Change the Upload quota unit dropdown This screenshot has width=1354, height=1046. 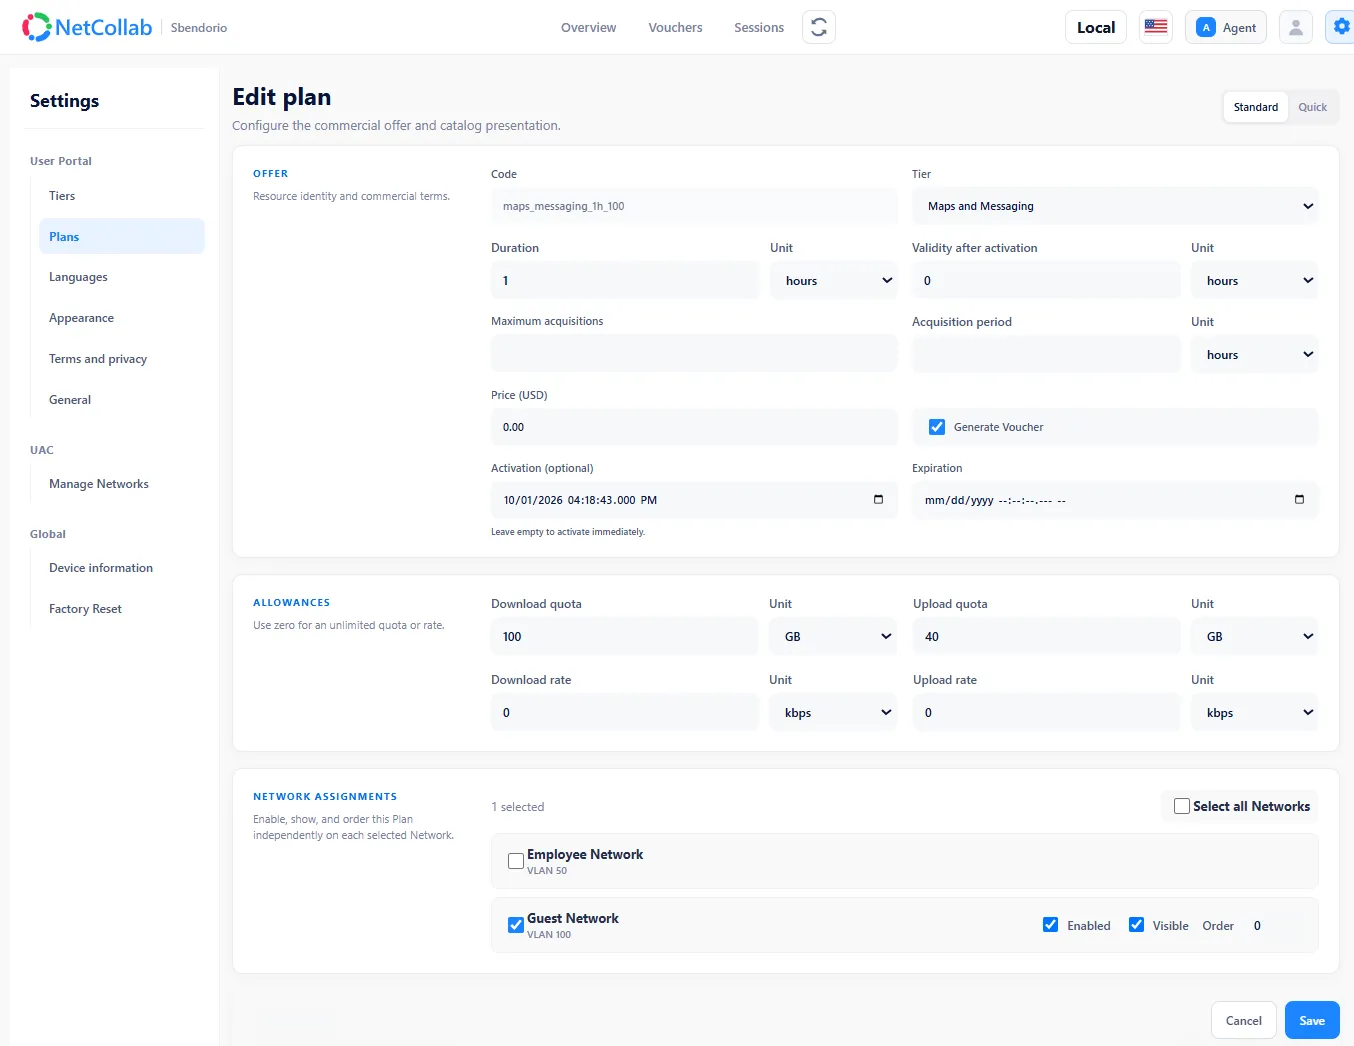1254,636
